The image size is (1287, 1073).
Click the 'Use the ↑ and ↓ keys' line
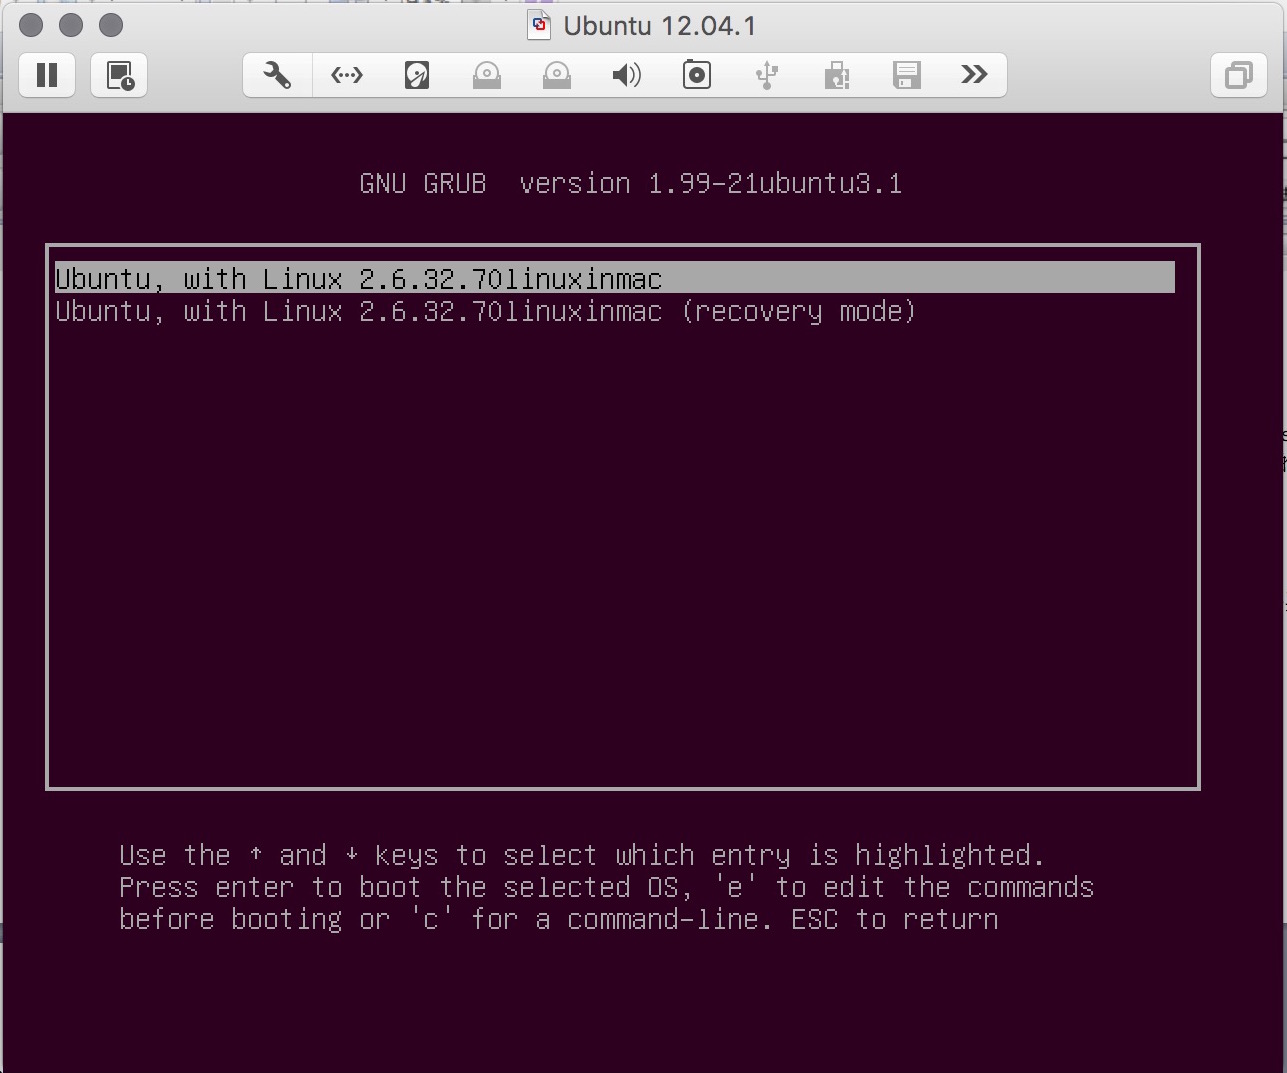click(582, 856)
